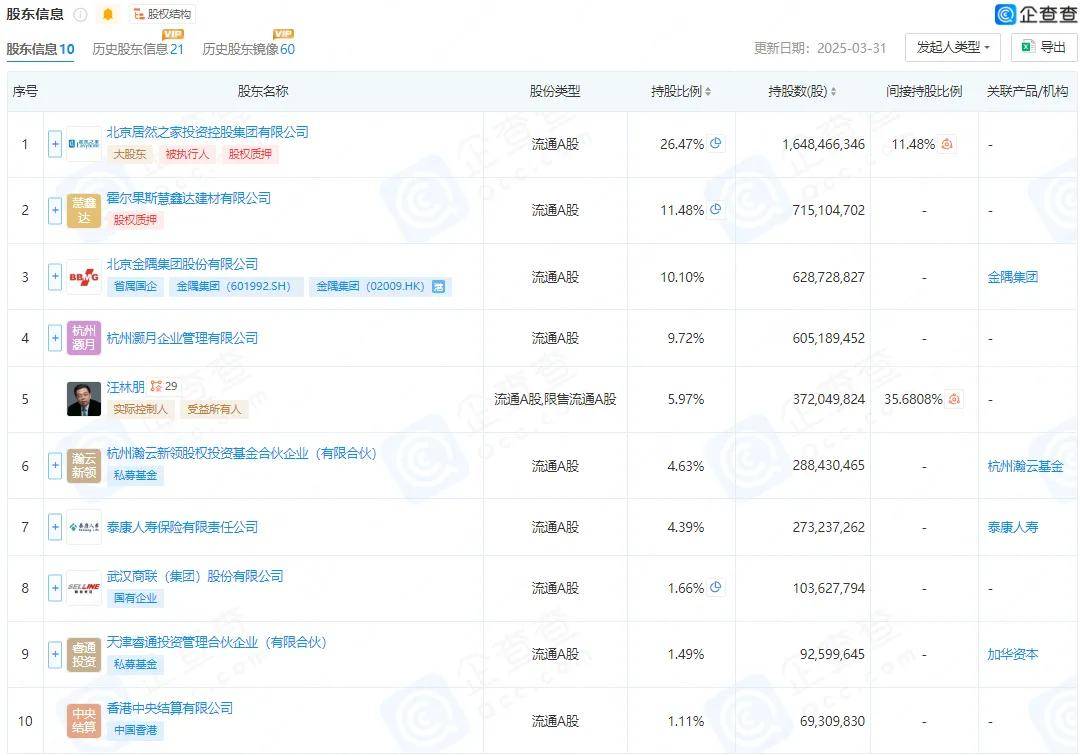Click the path icon beside 35.6808%
1080x756 pixels.
[x=954, y=399]
